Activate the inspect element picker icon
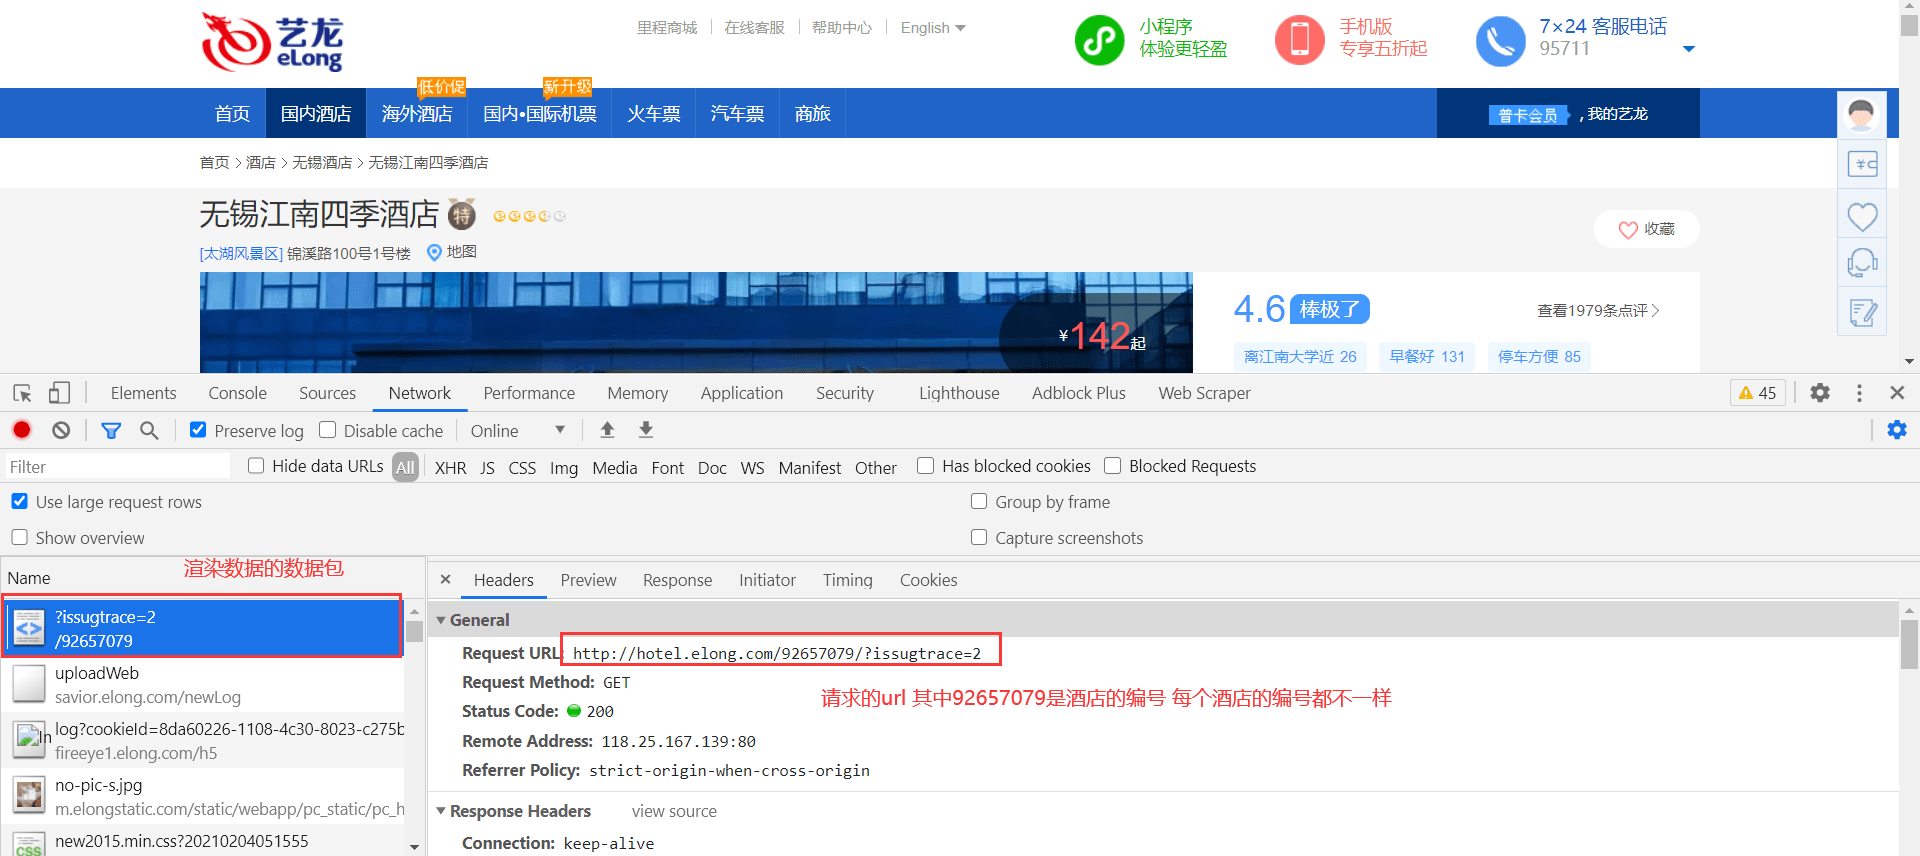This screenshot has width=1920, height=856. pos(22,393)
